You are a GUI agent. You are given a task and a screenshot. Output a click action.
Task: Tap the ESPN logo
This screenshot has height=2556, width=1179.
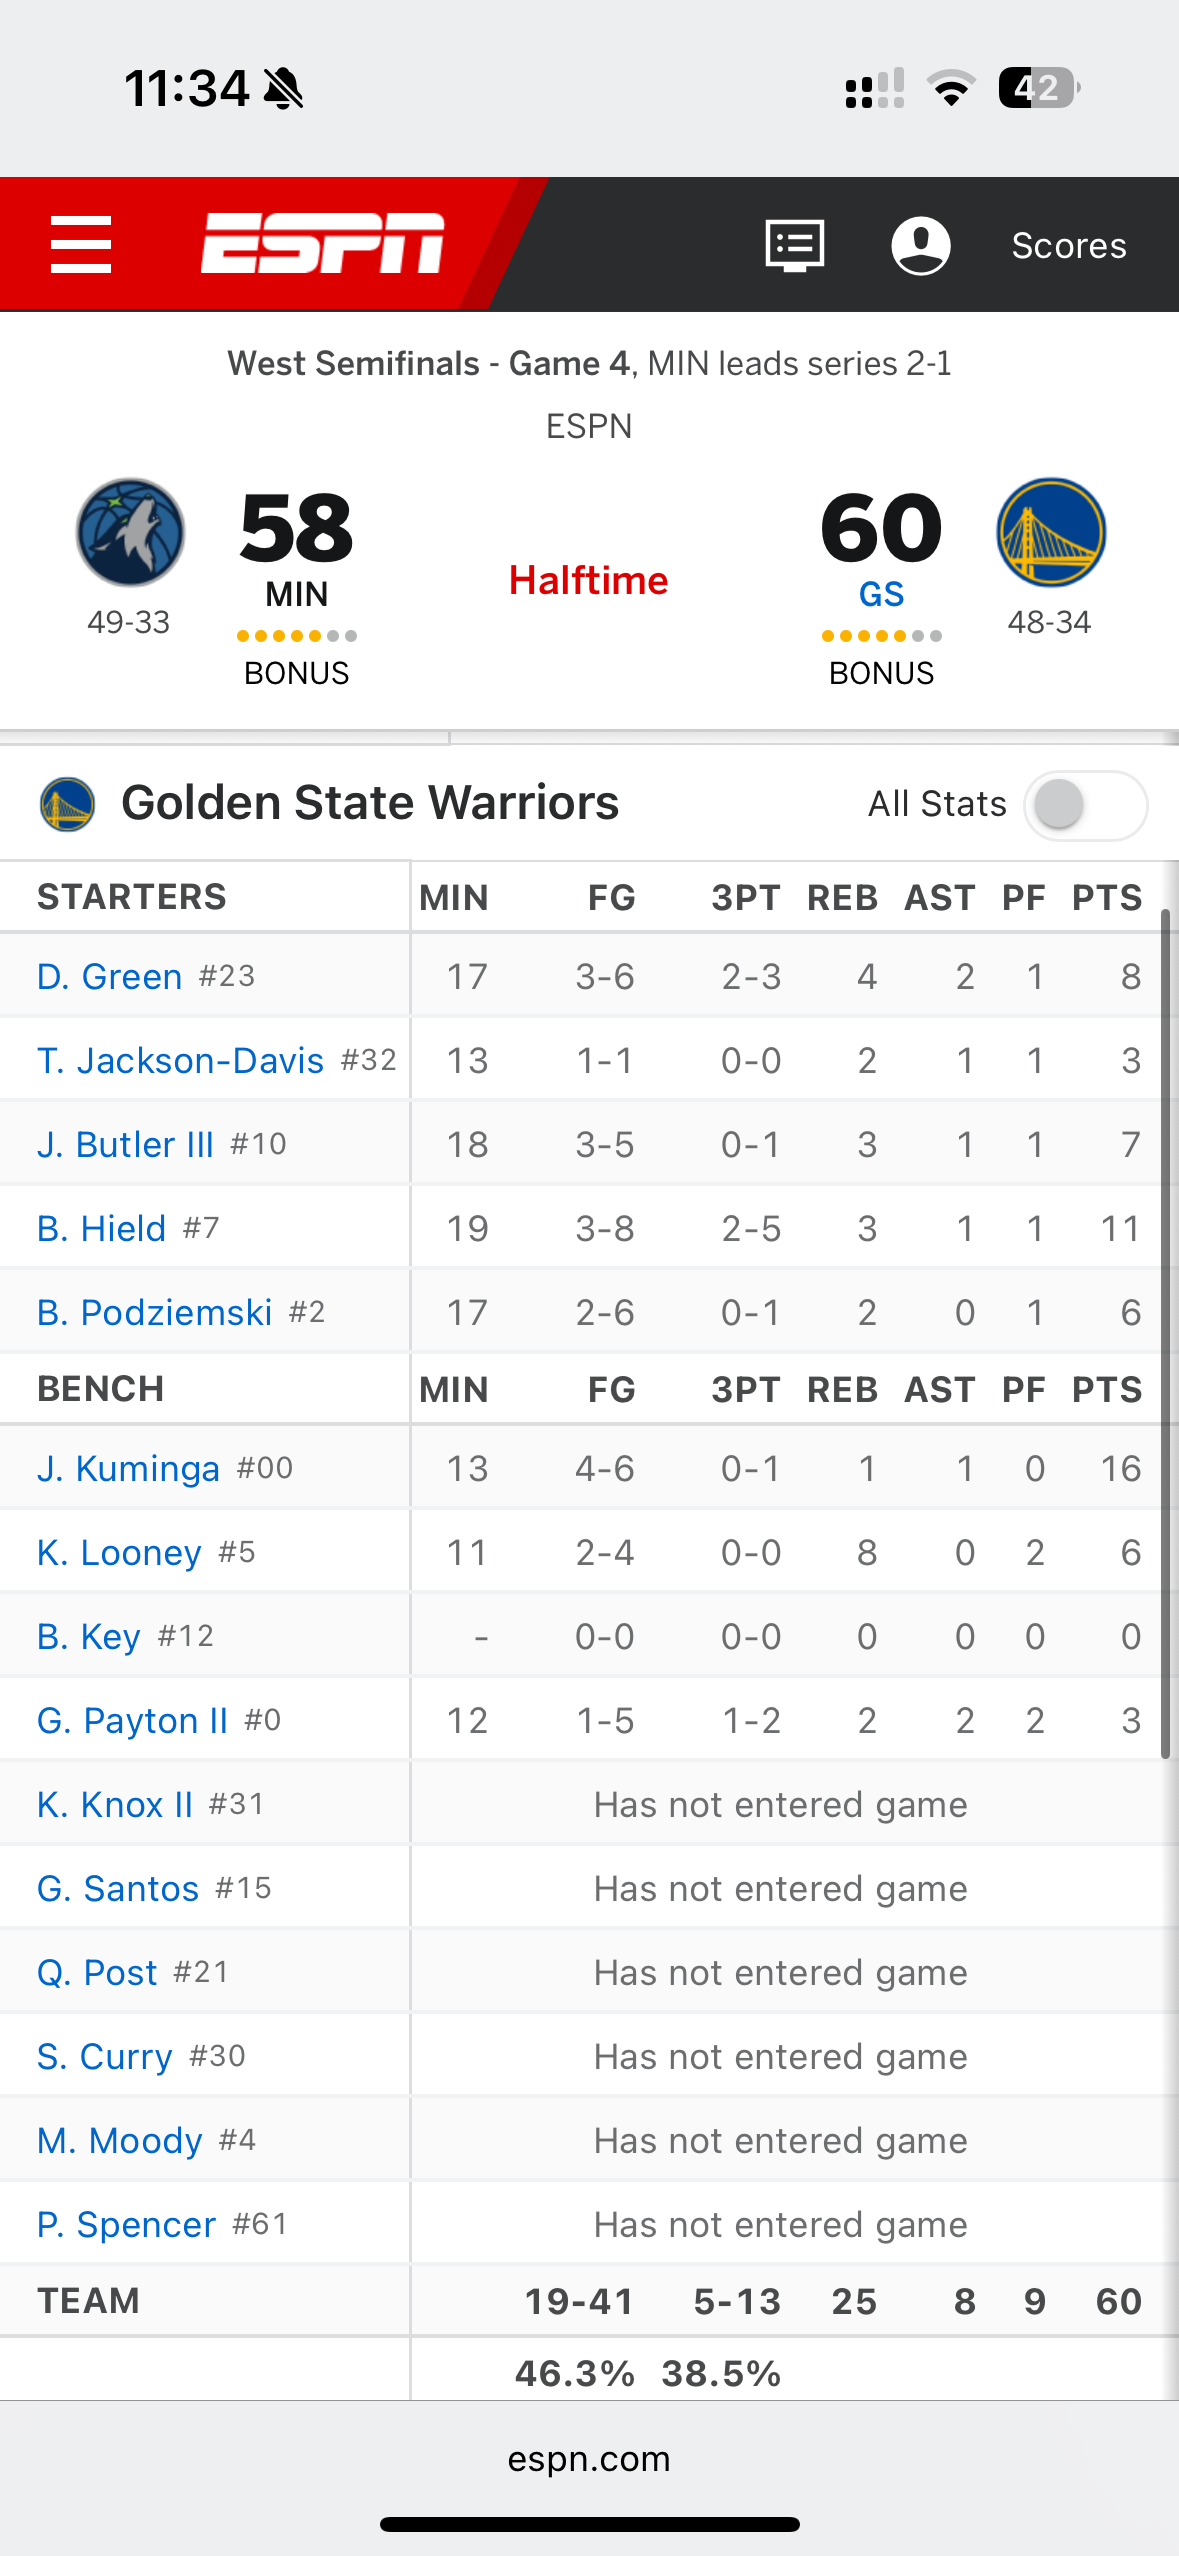323,243
